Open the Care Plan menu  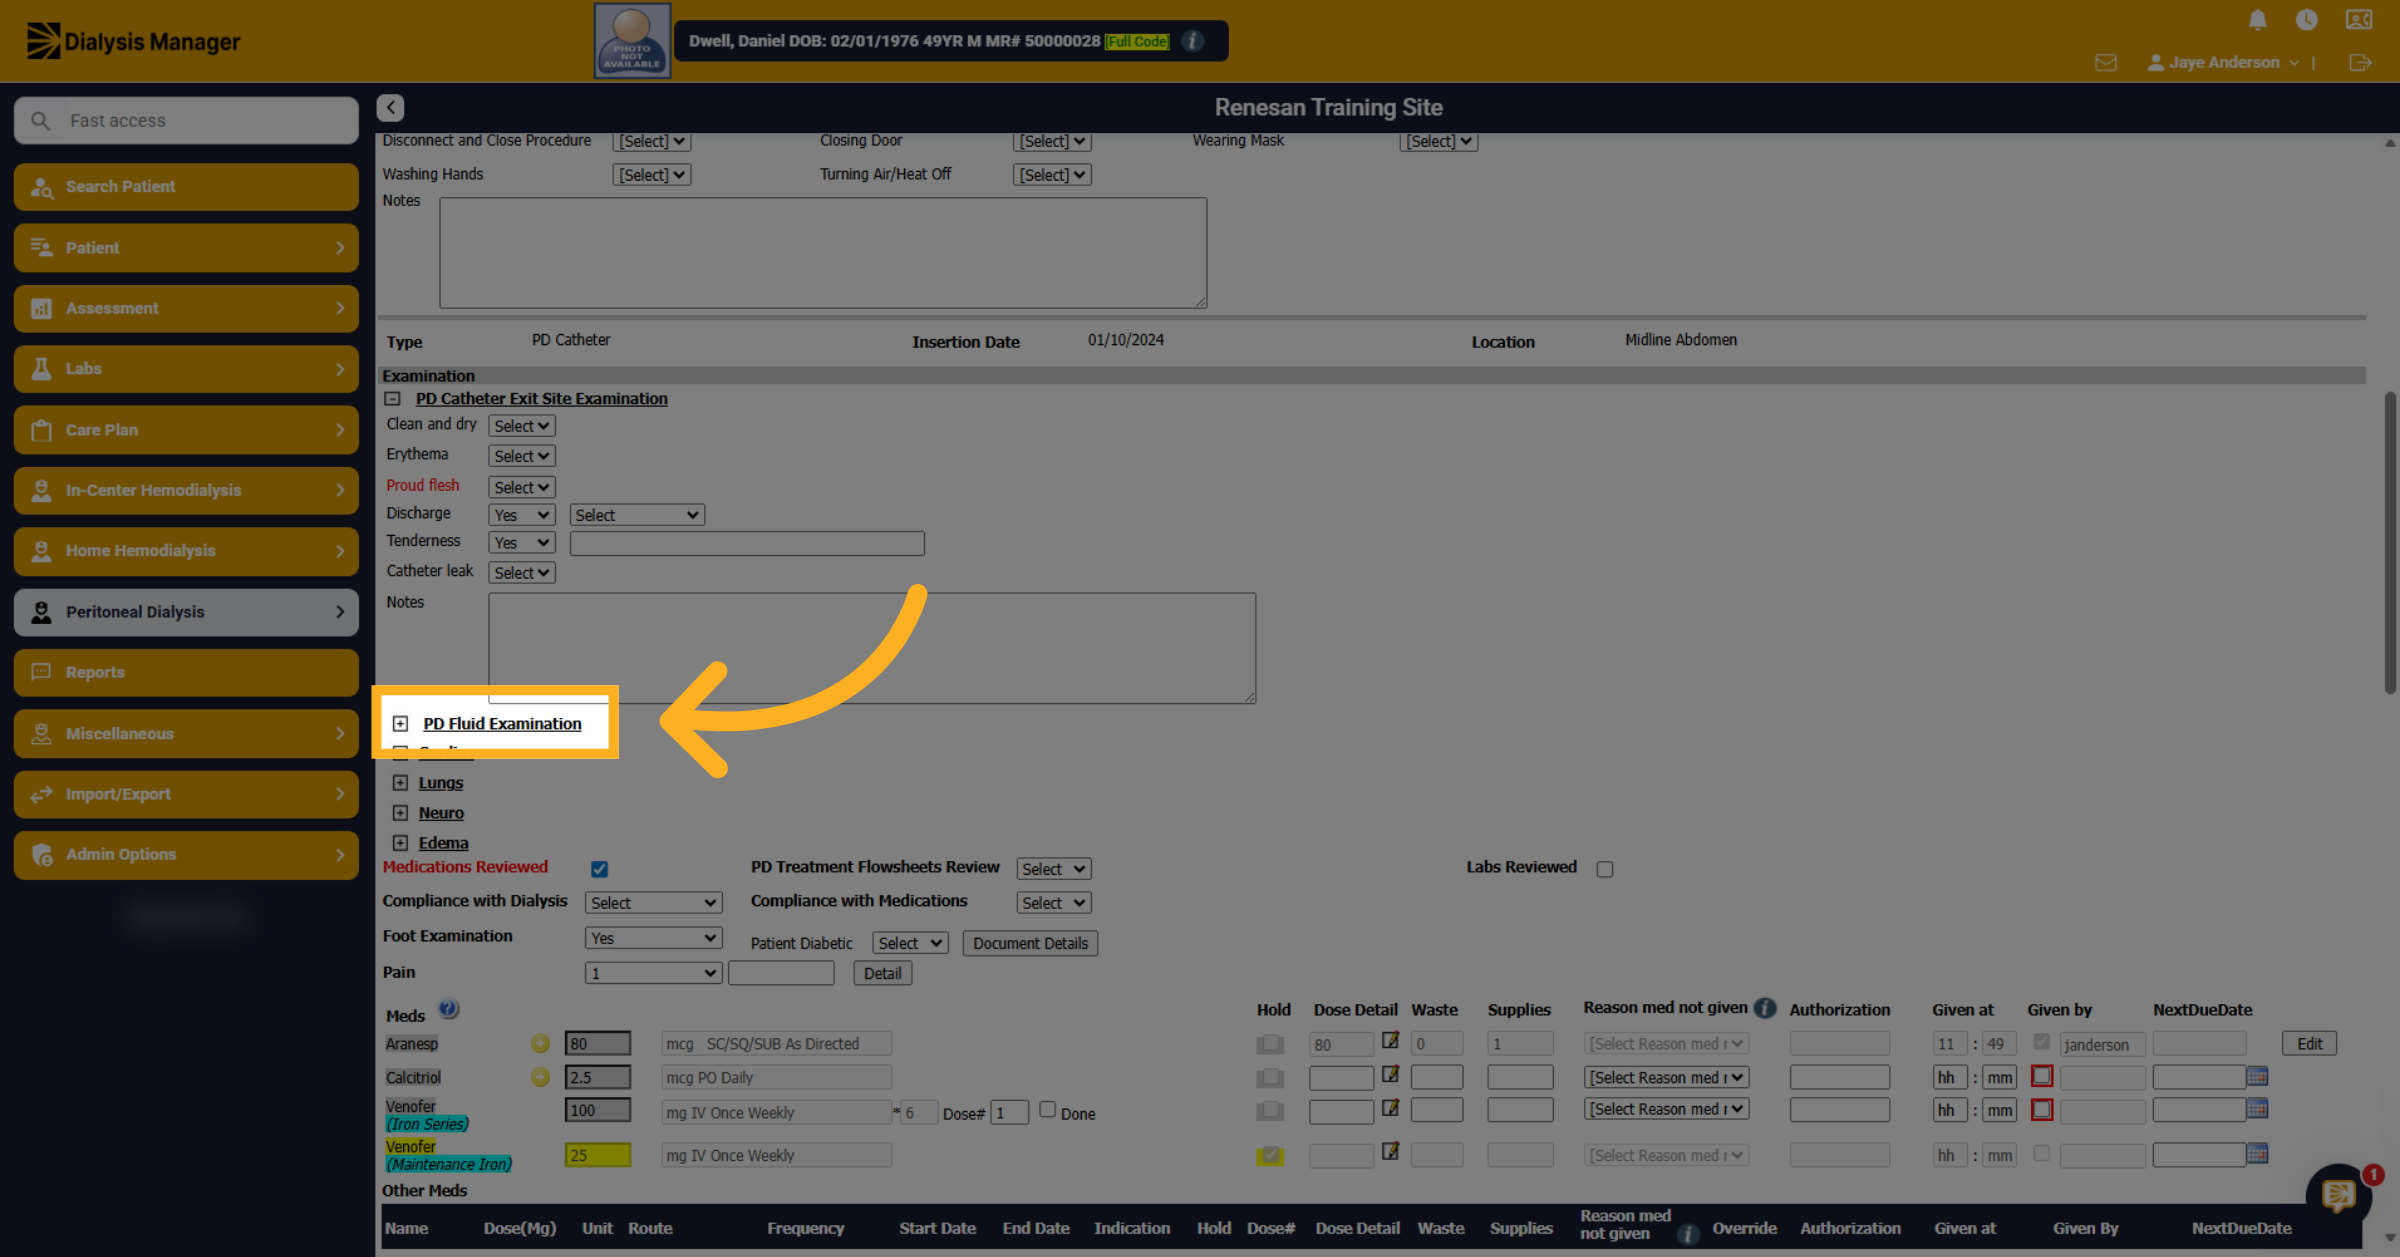click(x=186, y=430)
